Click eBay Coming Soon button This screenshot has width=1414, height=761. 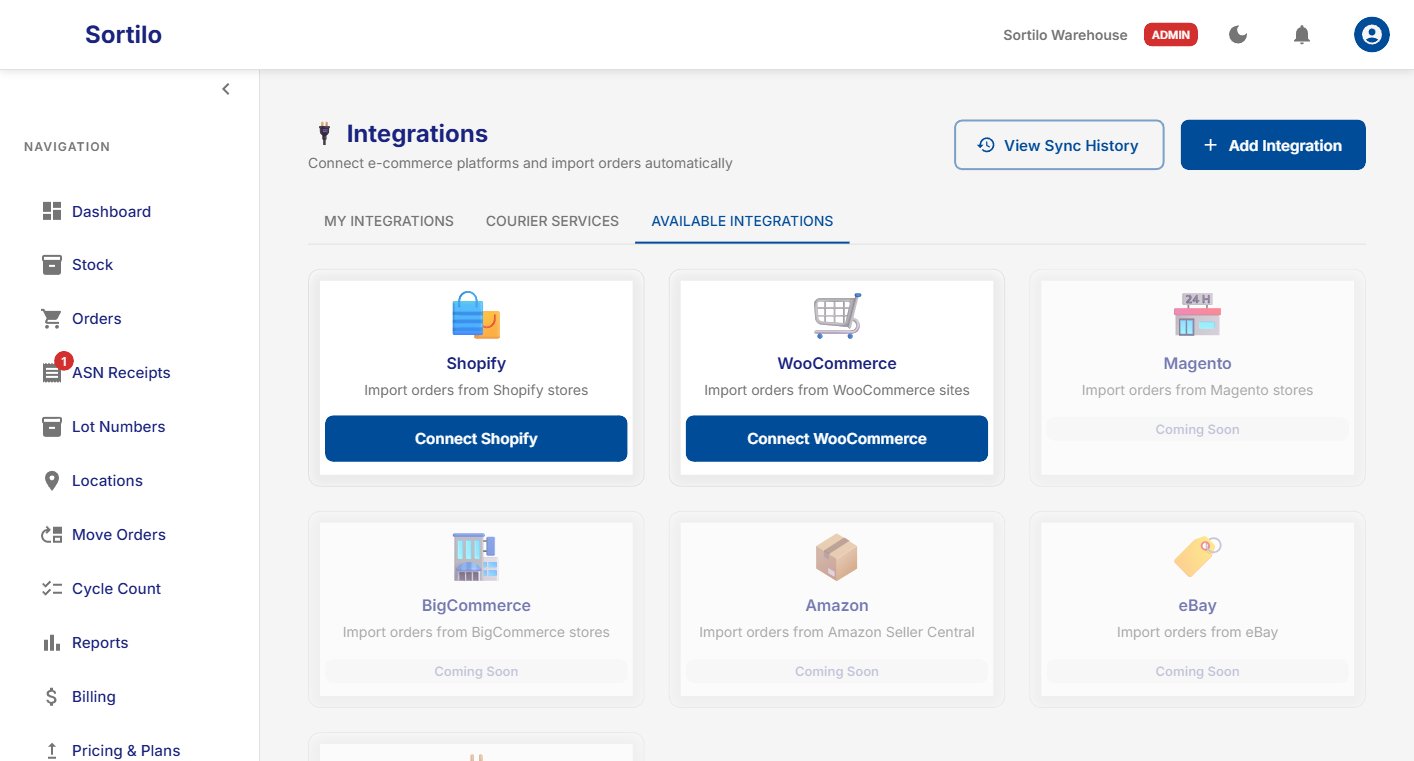click(x=1197, y=672)
